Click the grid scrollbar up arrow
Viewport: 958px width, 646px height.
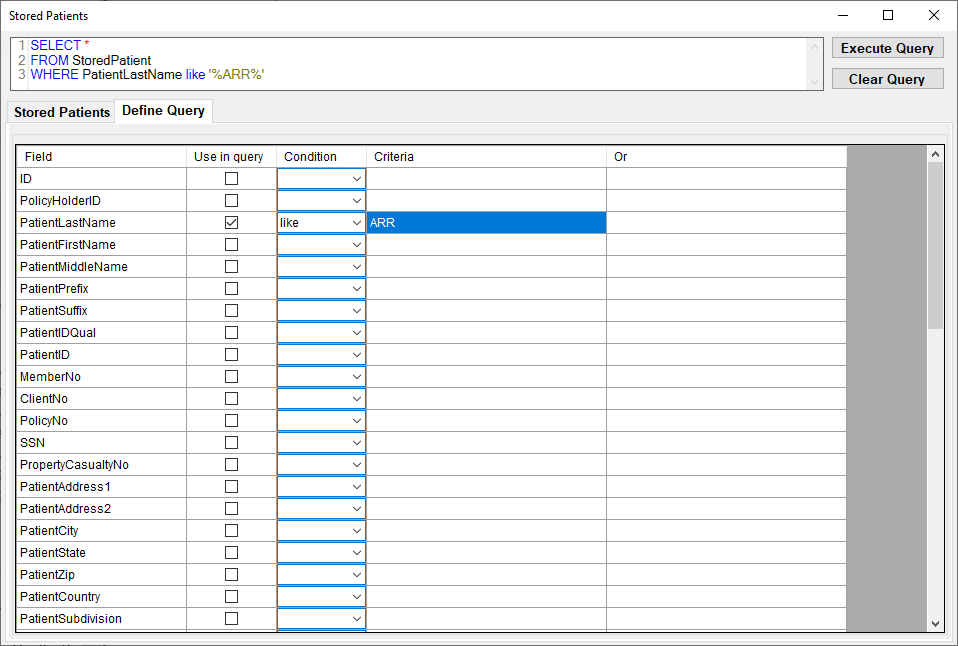tap(935, 155)
